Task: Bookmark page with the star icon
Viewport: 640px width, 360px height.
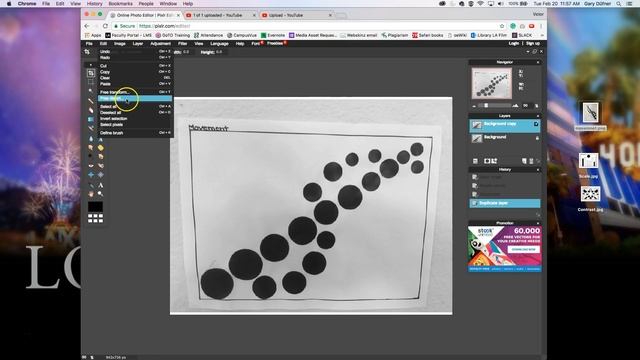Action: [x=502, y=26]
